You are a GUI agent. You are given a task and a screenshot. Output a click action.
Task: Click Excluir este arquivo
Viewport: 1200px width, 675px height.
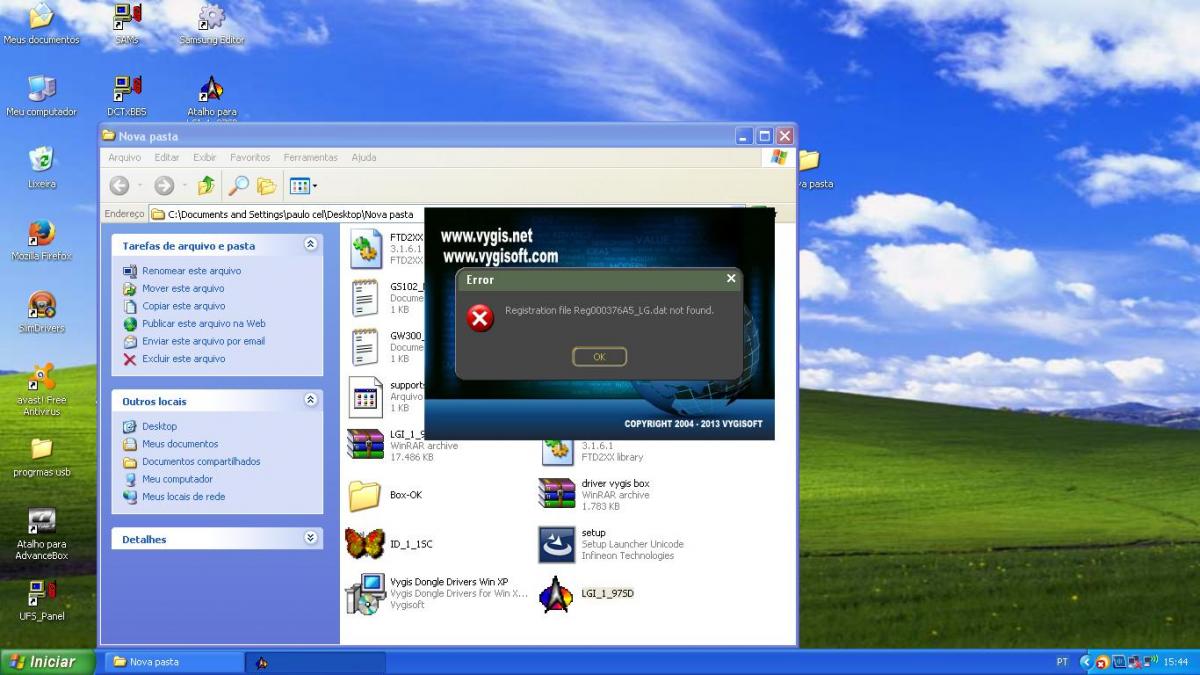click(184, 358)
